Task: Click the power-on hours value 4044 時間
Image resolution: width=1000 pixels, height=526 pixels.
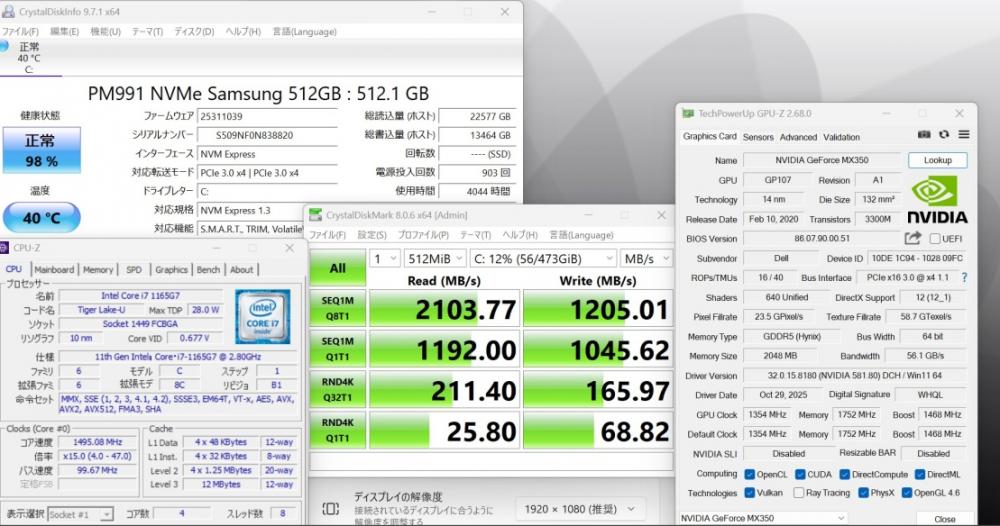Action: click(x=477, y=191)
